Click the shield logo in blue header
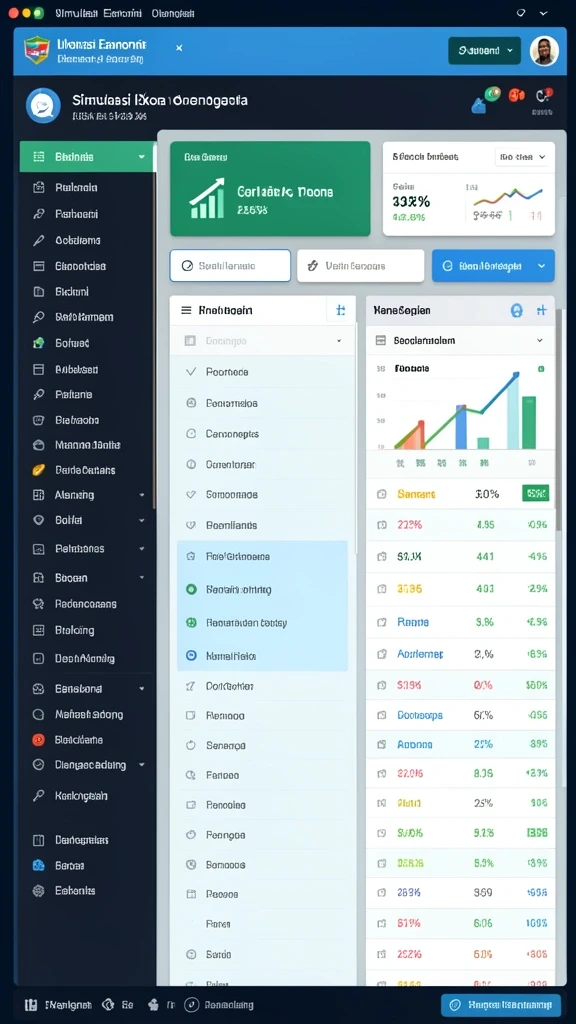 [x=37, y=50]
